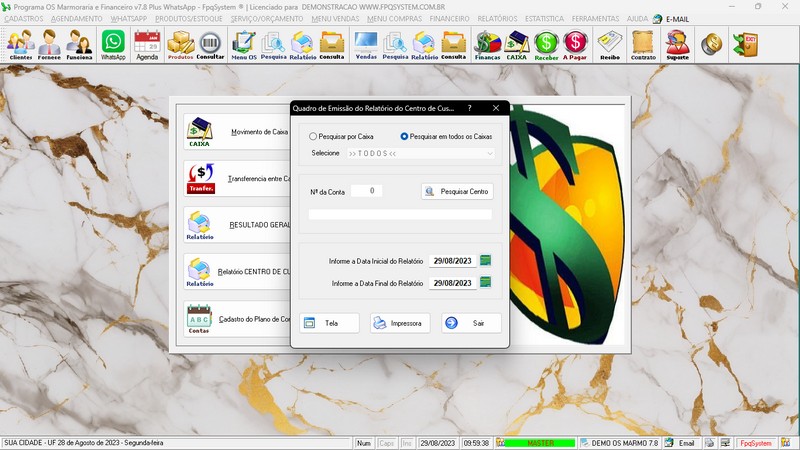Open calendar picker for Data Inicial
Image resolution: width=800 pixels, height=450 pixels.
pyautogui.click(x=486, y=261)
